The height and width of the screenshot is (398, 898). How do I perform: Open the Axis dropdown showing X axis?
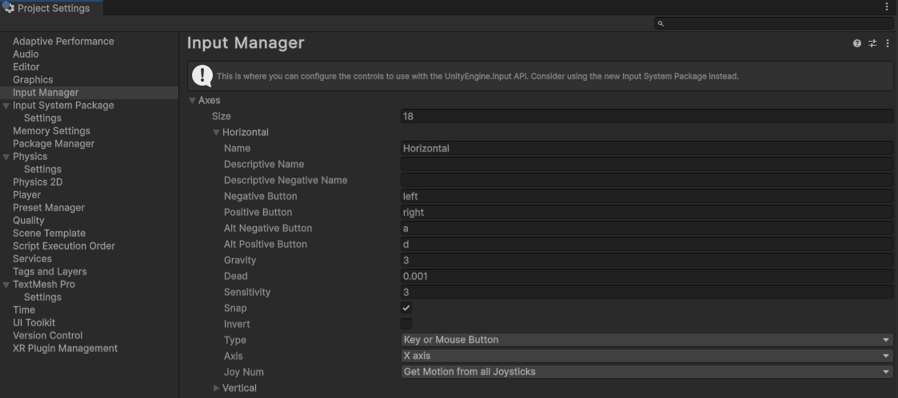click(x=647, y=356)
